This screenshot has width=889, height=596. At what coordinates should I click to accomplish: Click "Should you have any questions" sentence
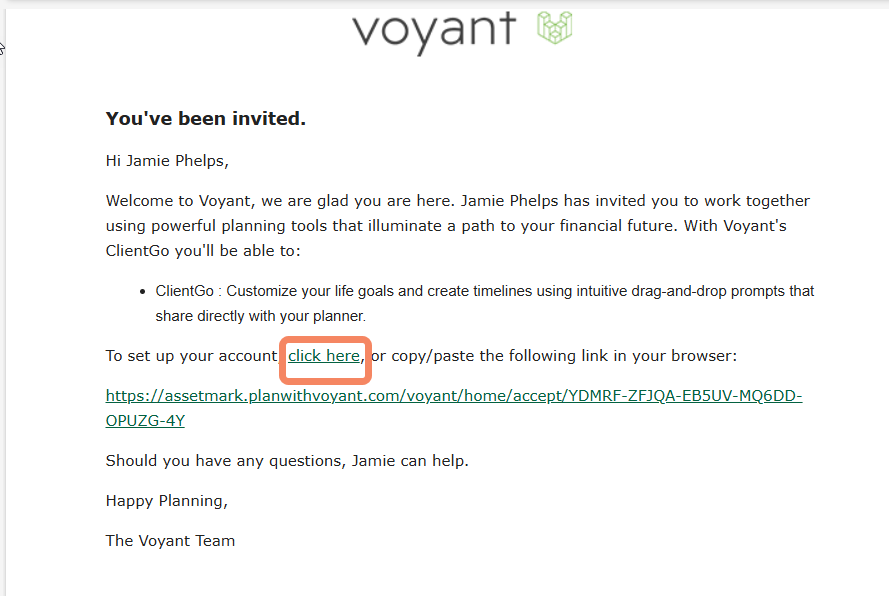click(226, 461)
